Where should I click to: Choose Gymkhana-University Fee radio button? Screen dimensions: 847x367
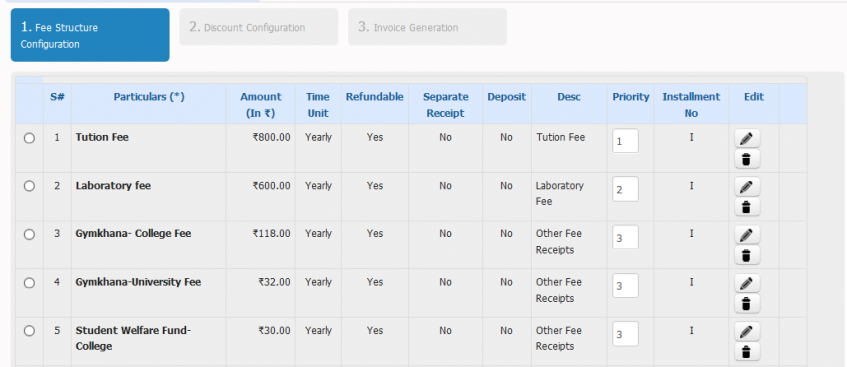[29, 282]
